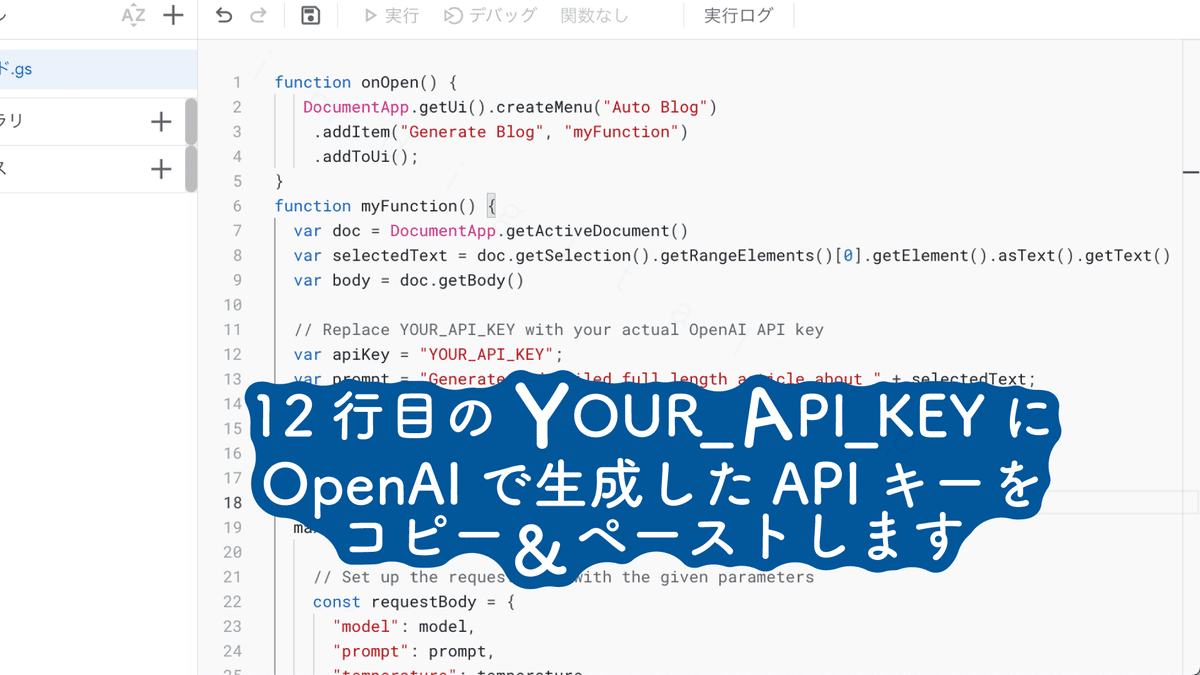This screenshot has height=675, width=1200.
Task: Start debugging with デバッグ button
Action: click(x=491, y=15)
